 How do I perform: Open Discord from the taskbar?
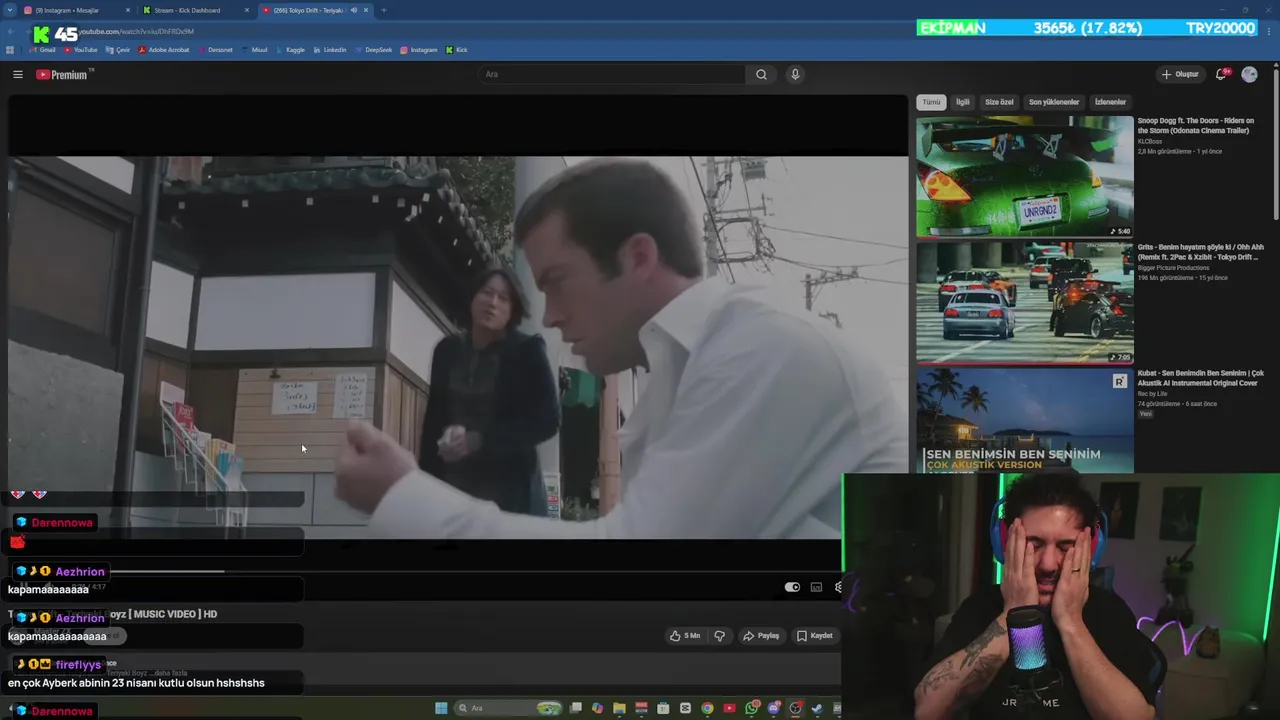coord(773,708)
